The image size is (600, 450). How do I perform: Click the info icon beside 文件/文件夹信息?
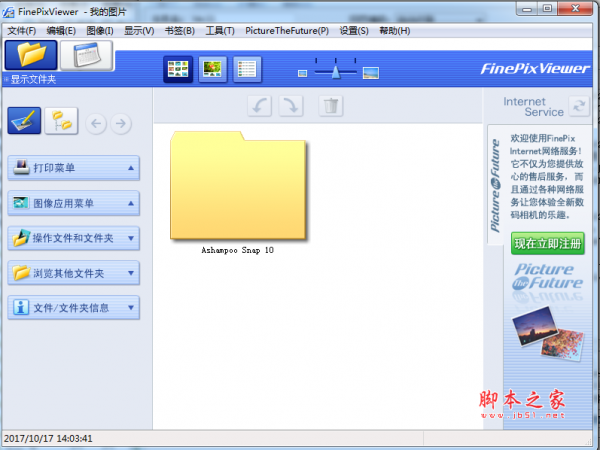pos(21,307)
